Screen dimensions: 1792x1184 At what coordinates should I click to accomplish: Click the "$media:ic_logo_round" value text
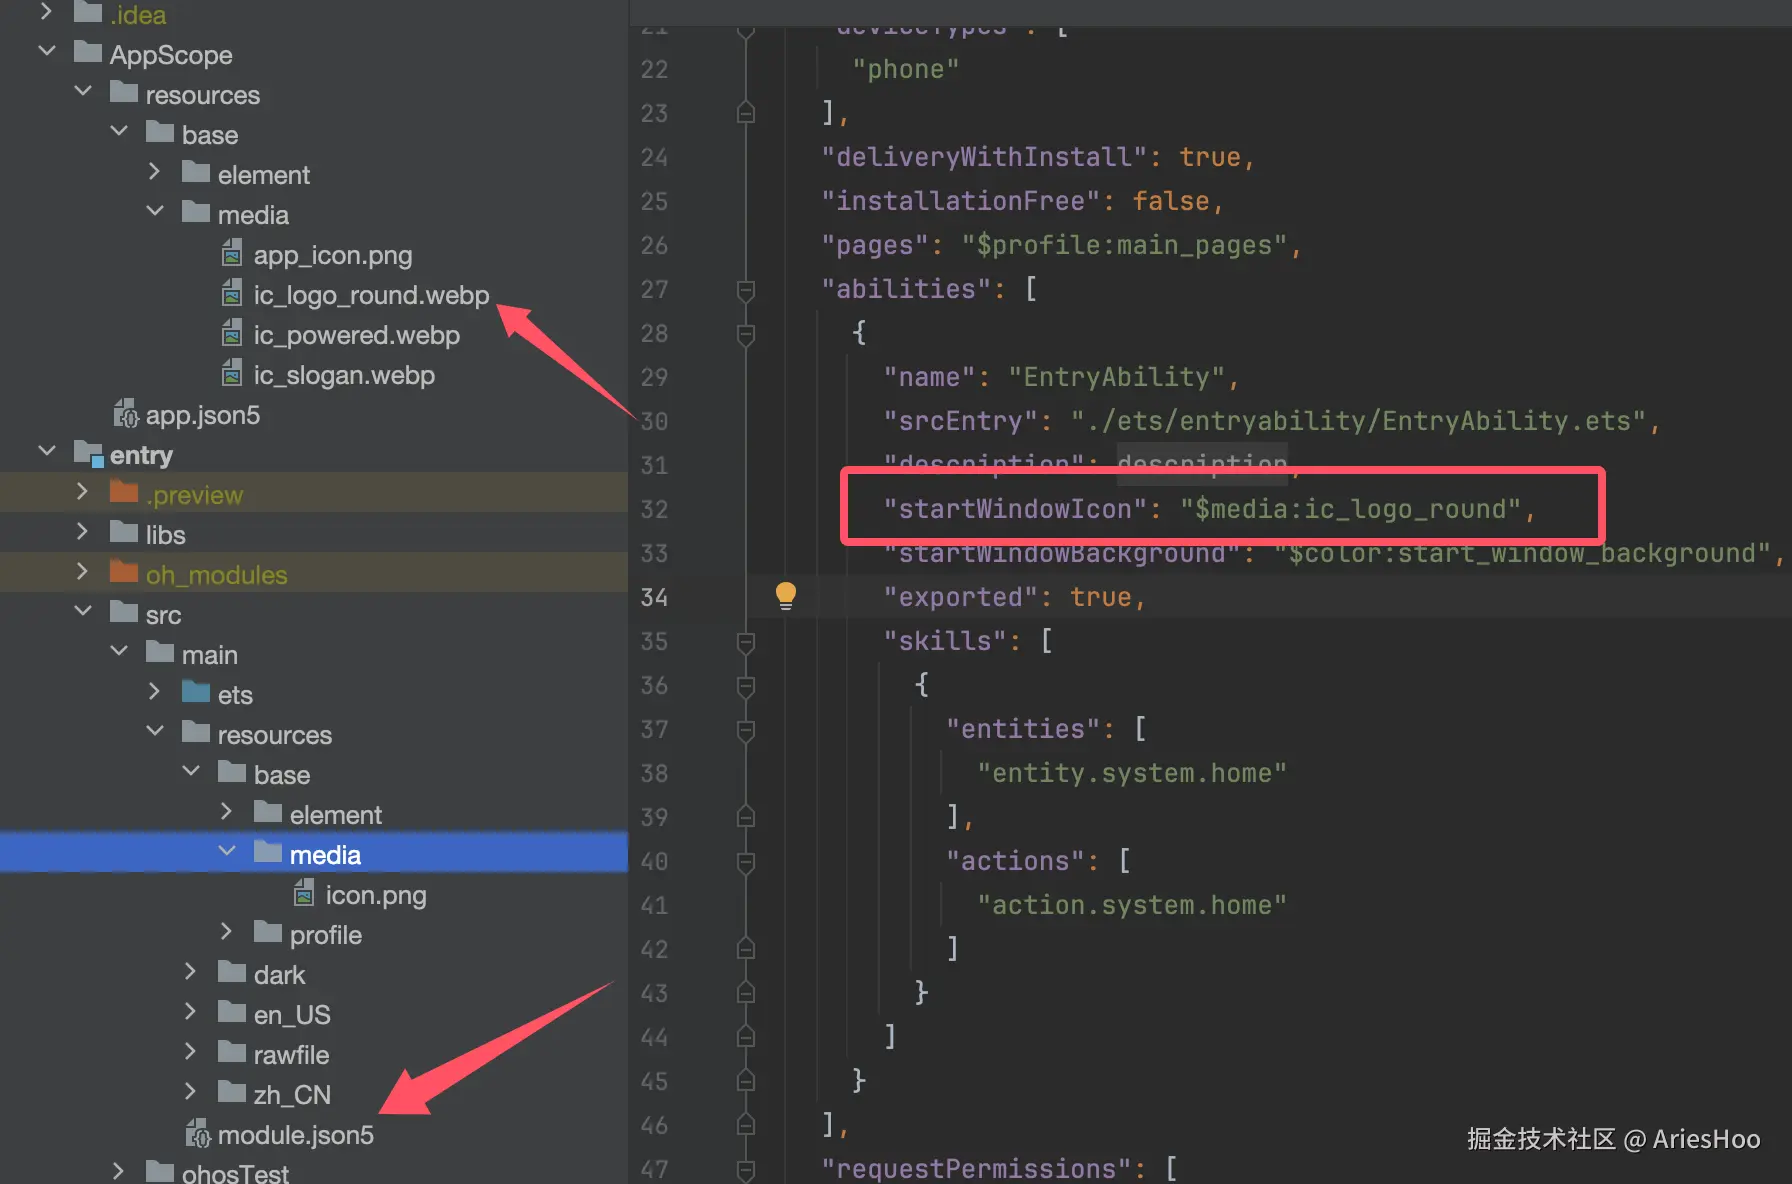[x=1350, y=509]
